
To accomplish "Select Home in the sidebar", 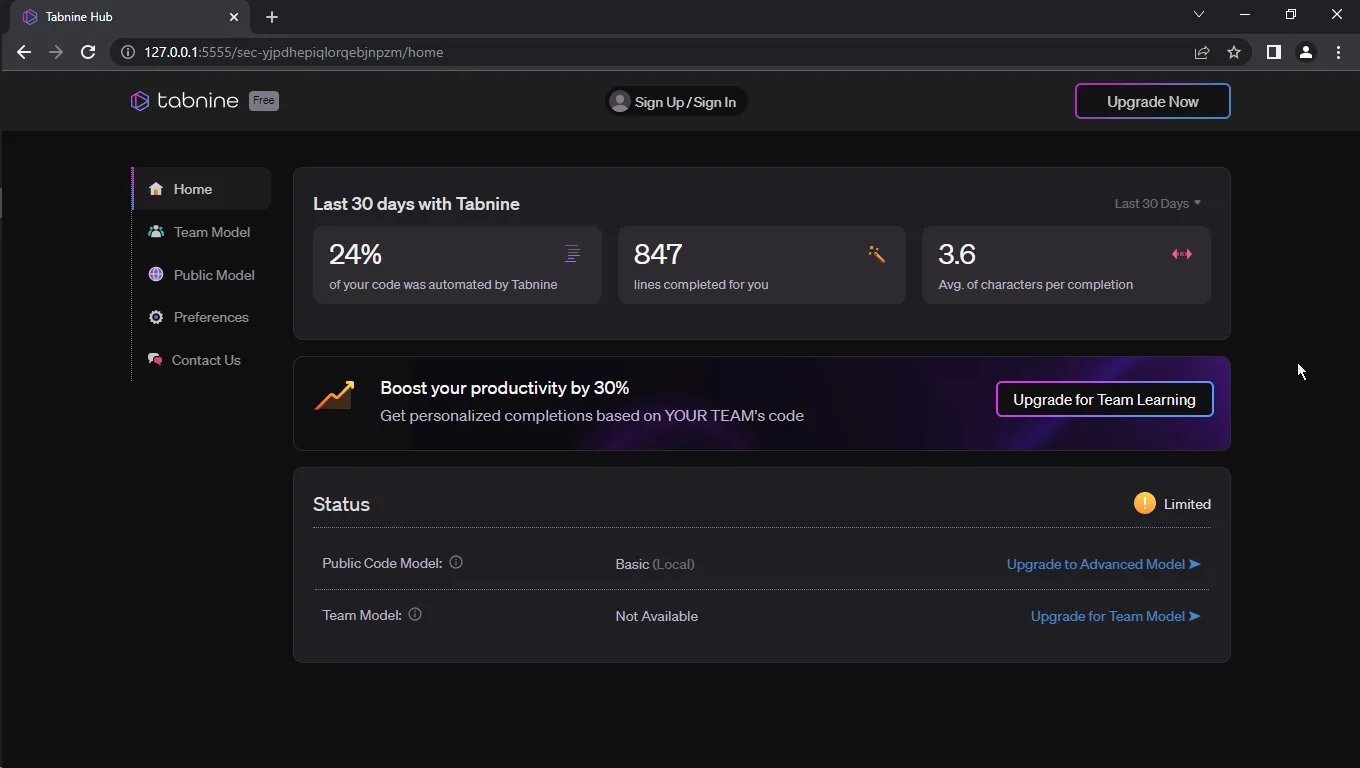I will pos(202,189).
